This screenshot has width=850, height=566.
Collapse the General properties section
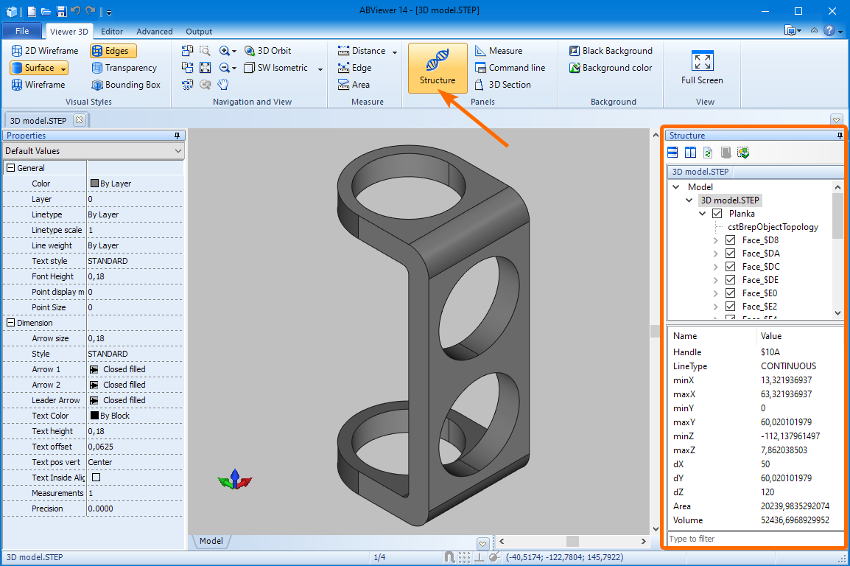point(10,168)
